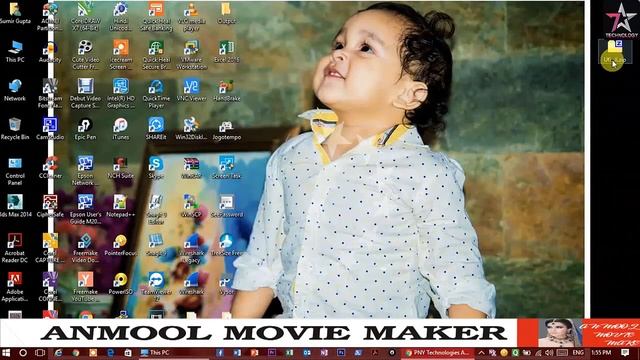The height and width of the screenshot is (360, 640).
Task: Open PointerFocus shortcut
Action: coord(120,245)
